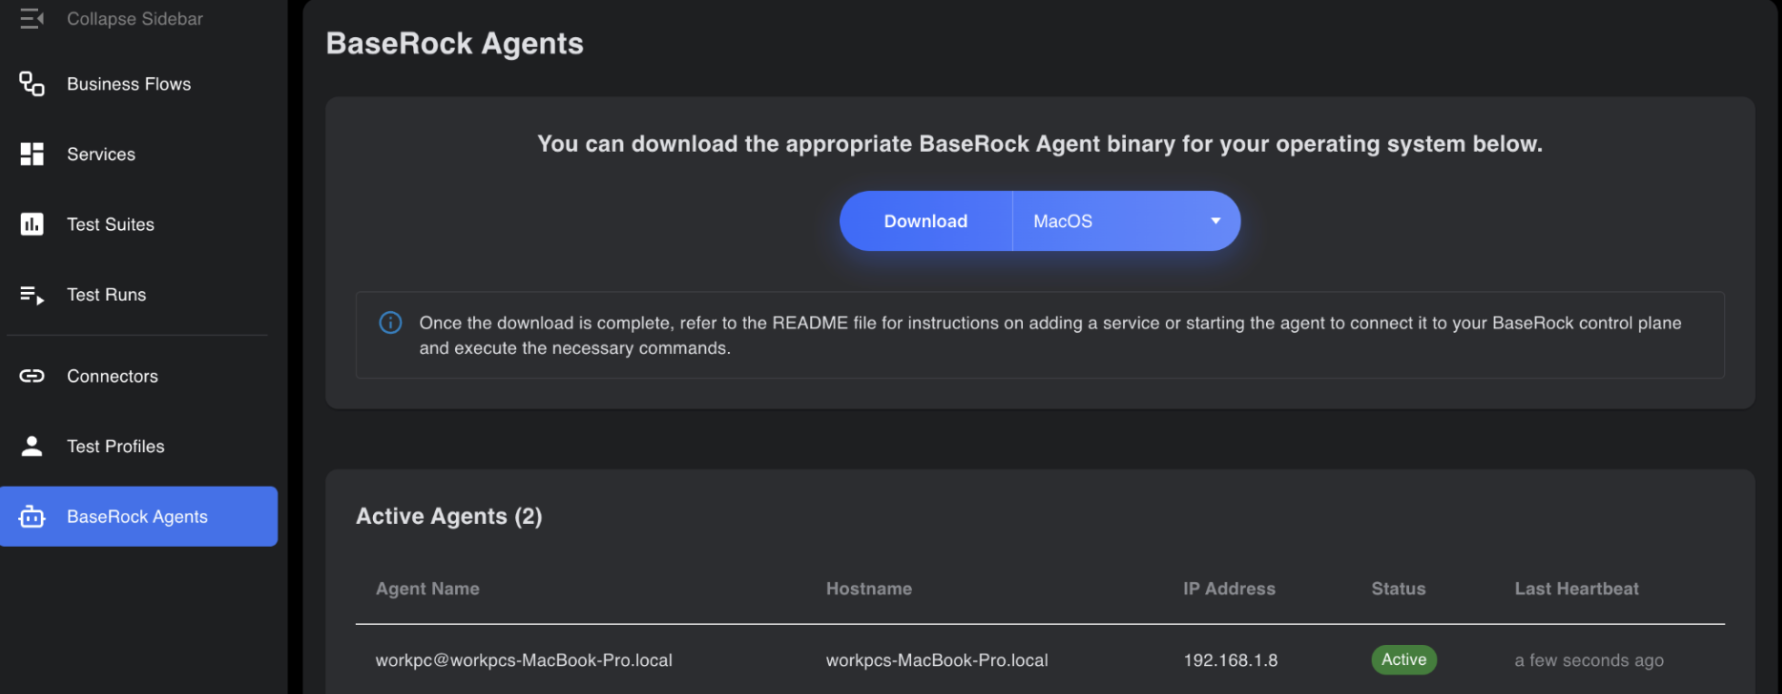Go to the Connectors page
Screen dimensions: 1782x694
[x=112, y=376]
